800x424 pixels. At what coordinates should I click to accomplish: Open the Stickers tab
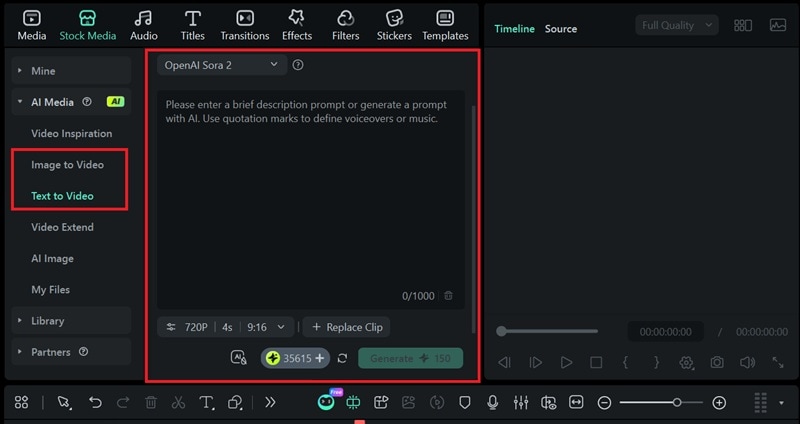point(394,26)
